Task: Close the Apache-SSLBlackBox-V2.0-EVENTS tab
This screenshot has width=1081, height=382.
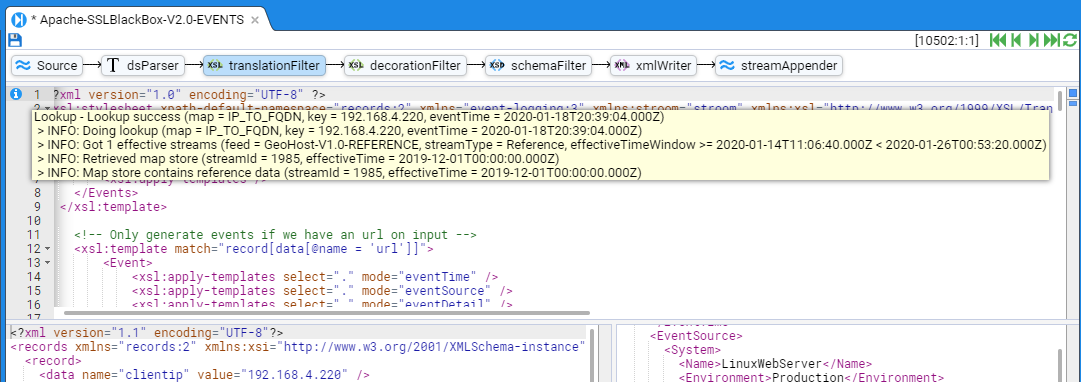Action: pos(254,20)
